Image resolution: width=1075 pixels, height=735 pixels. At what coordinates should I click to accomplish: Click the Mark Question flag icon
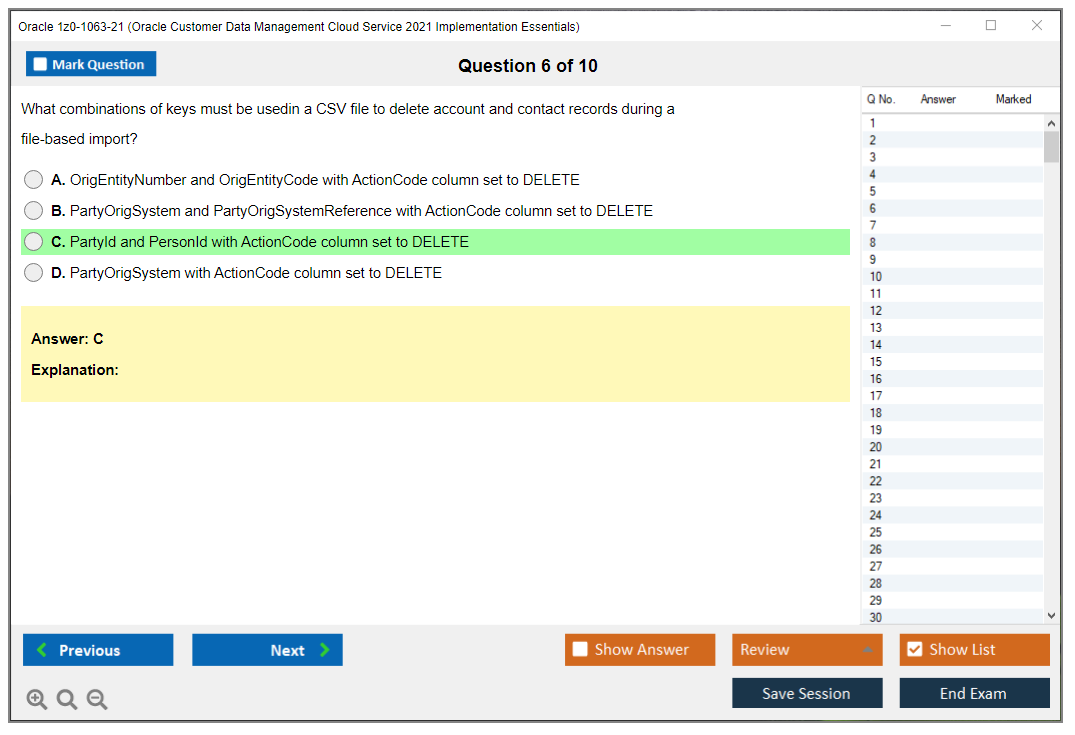pos(40,63)
